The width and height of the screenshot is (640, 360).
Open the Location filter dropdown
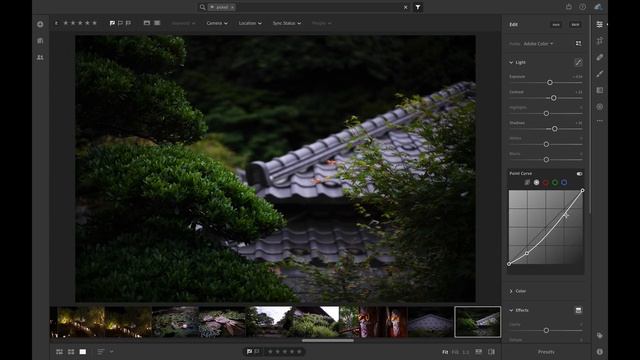(250, 23)
